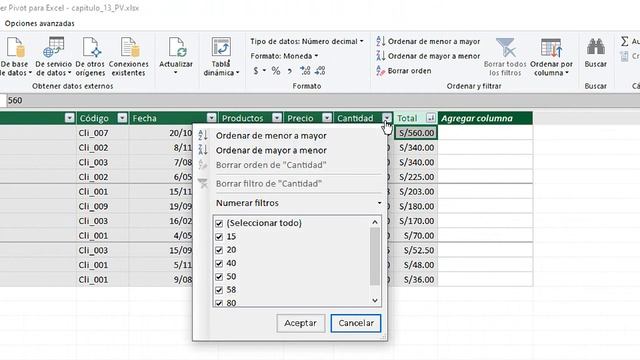
Task: Select the S/52.50 Total cell
Action: point(416,250)
